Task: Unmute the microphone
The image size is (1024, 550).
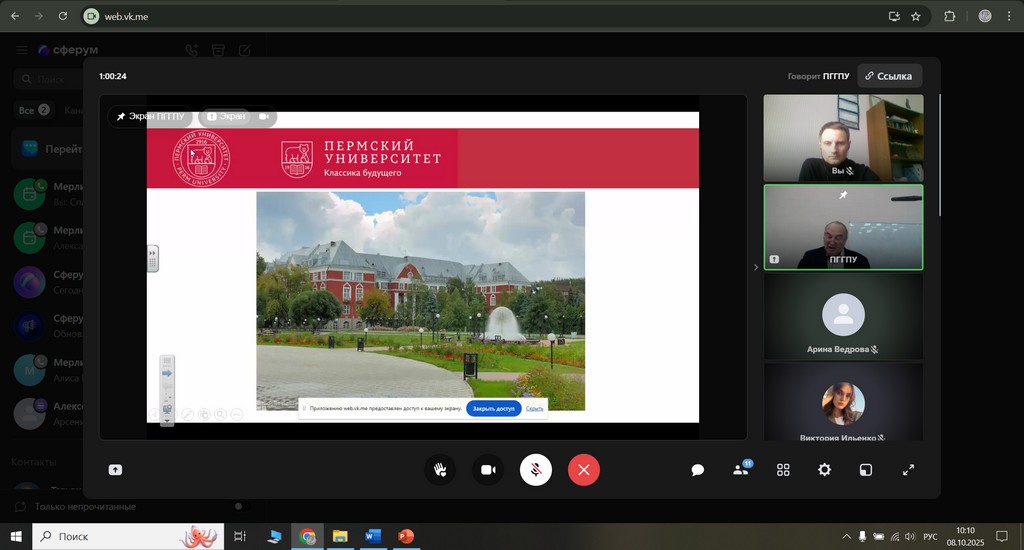Action: click(536, 470)
